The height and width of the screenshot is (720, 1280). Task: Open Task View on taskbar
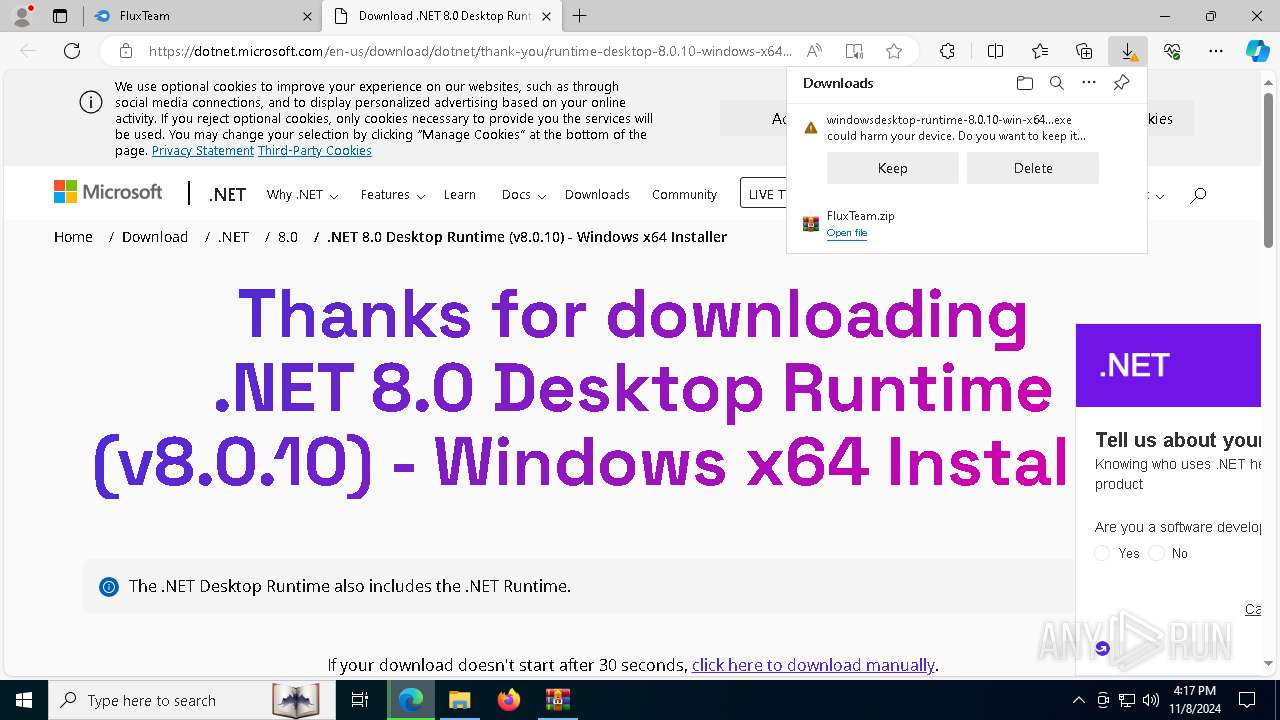pos(360,700)
